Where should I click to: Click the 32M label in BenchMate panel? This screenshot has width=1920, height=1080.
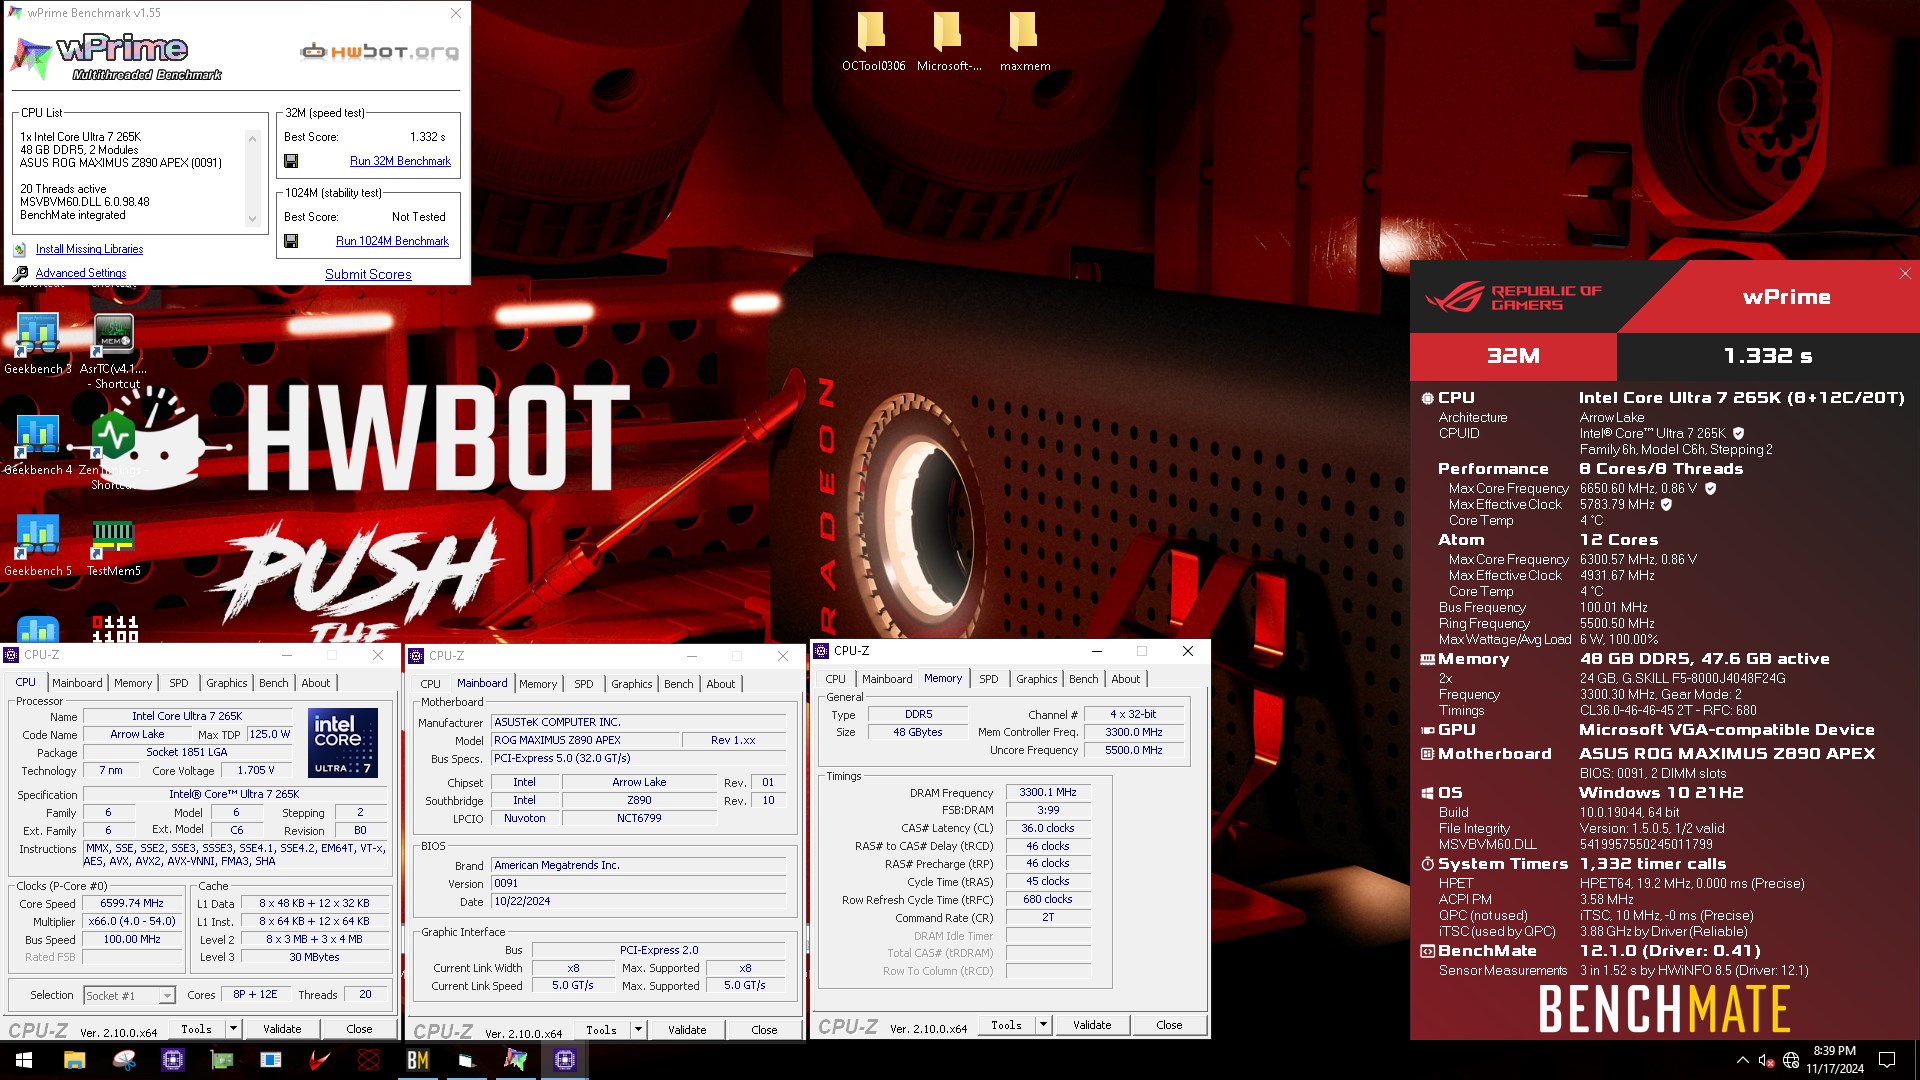(1513, 356)
